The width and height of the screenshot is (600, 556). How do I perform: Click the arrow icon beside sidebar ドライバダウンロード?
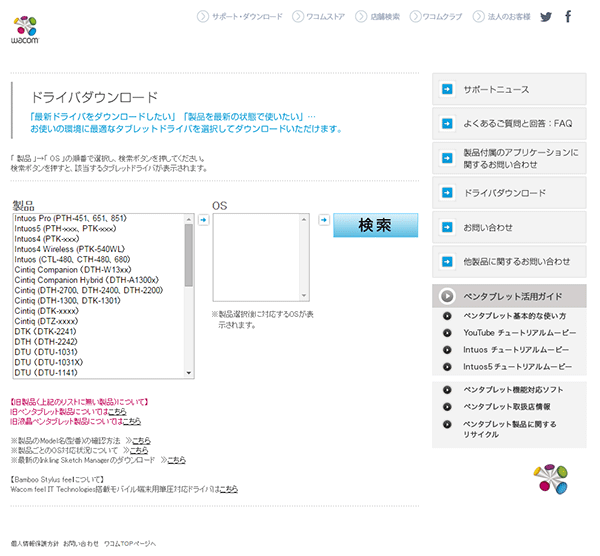click(447, 192)
